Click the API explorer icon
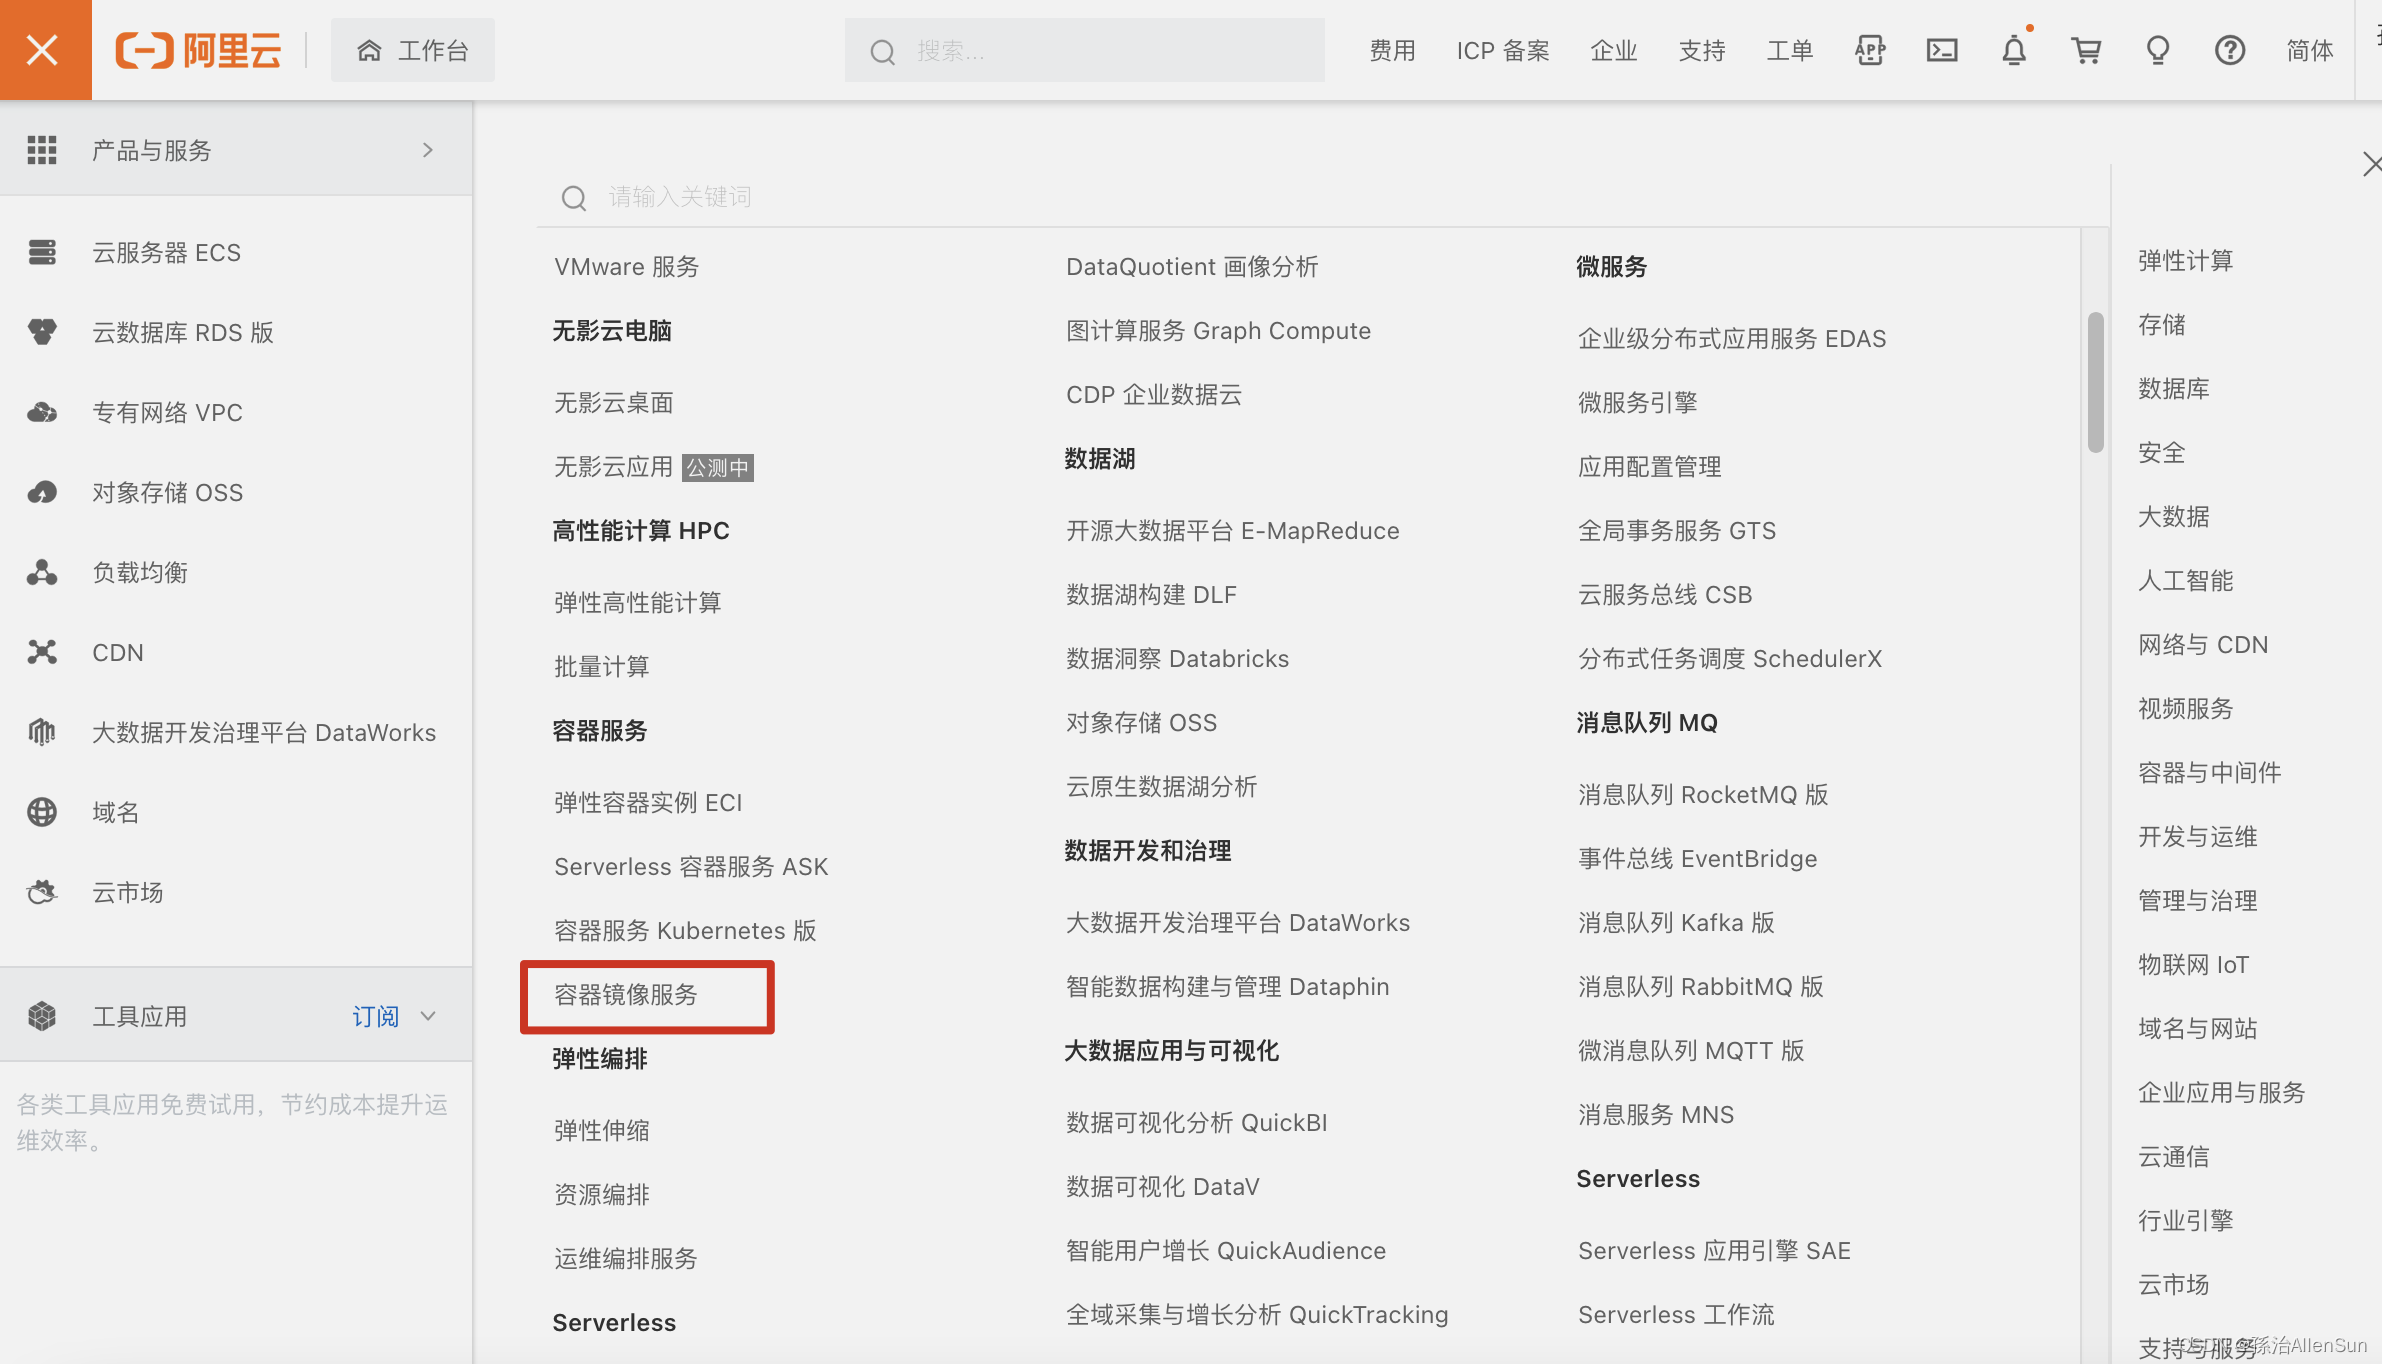The image size is (2382, 1364). point(1870,50)
